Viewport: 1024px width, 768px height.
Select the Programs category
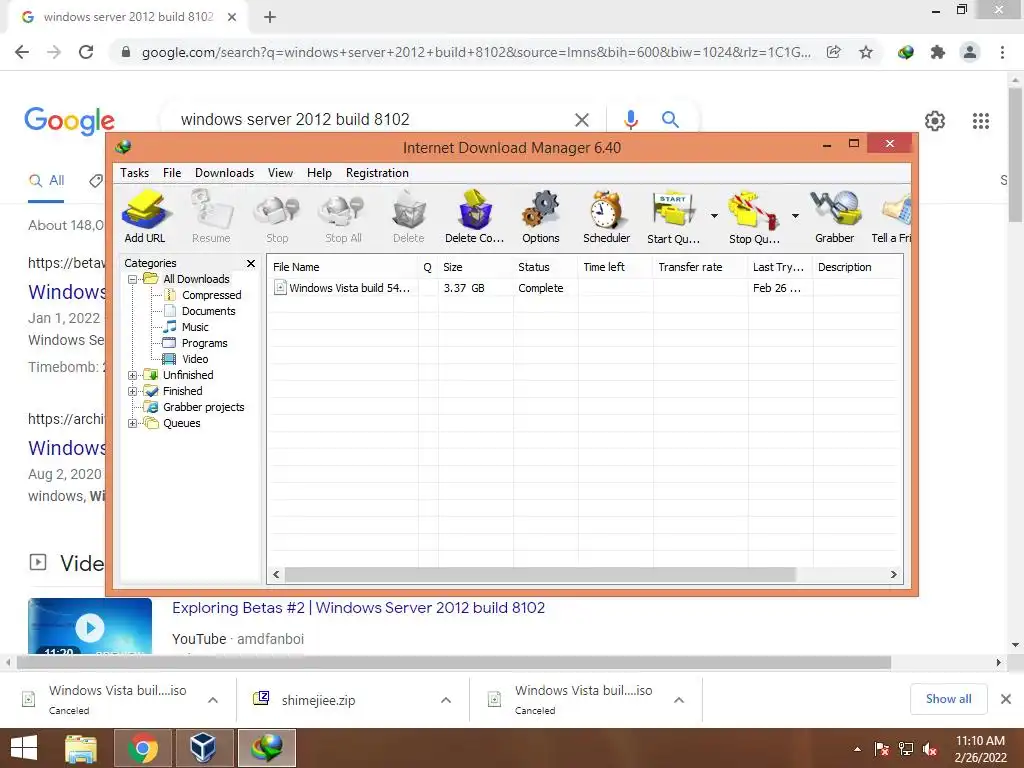pos(204,344)
